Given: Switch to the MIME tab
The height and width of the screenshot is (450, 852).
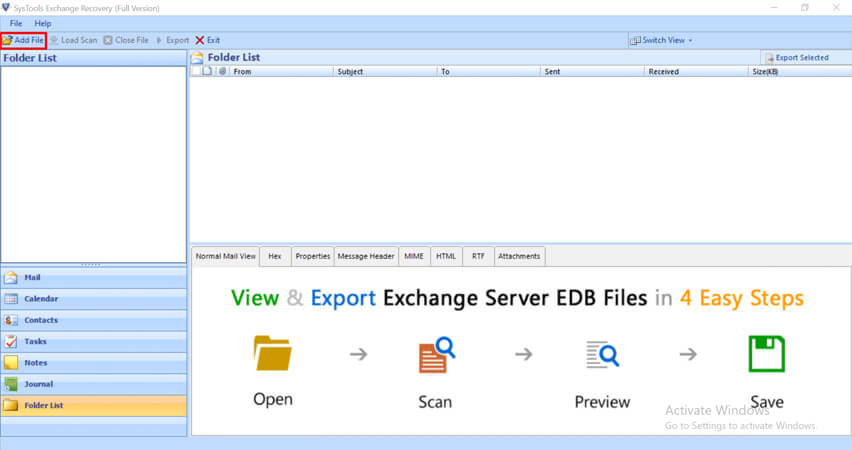Looking at the screenshot, I should [414, 256].
